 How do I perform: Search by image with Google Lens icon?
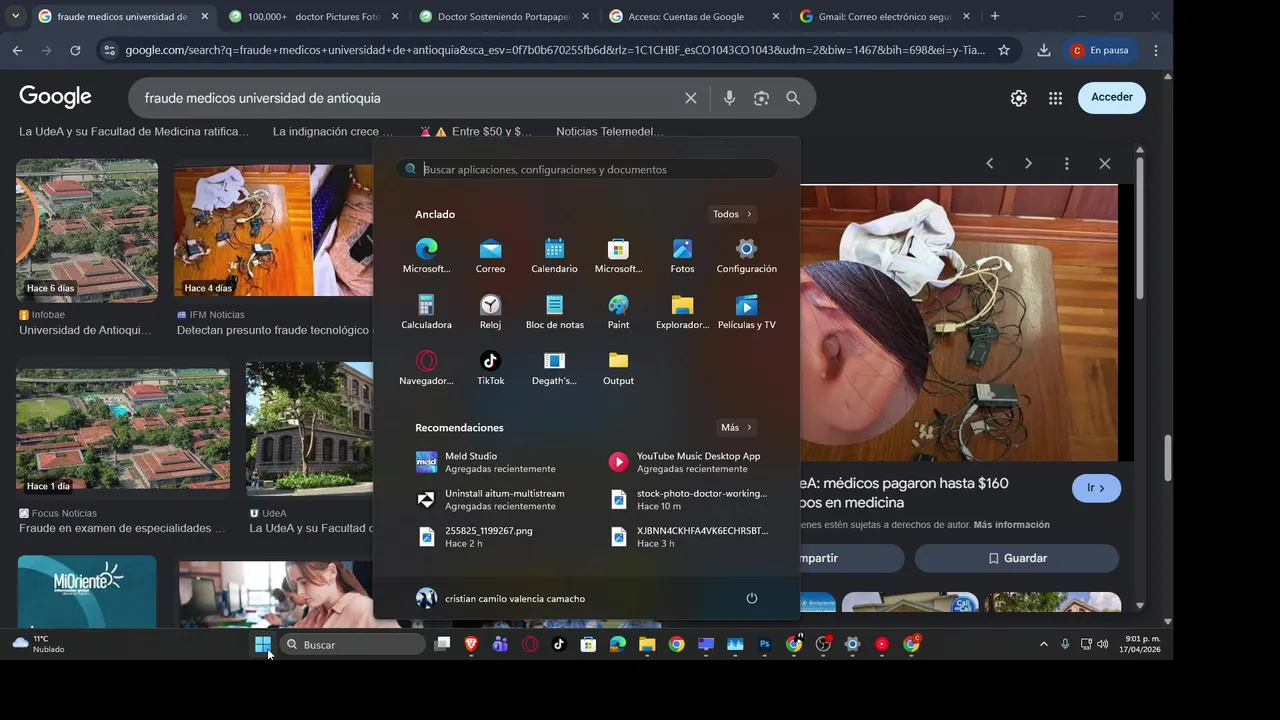[761, 98]
